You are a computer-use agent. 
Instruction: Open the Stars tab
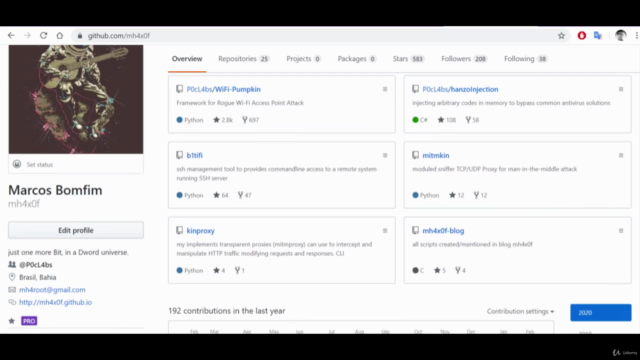pos(408,59)
